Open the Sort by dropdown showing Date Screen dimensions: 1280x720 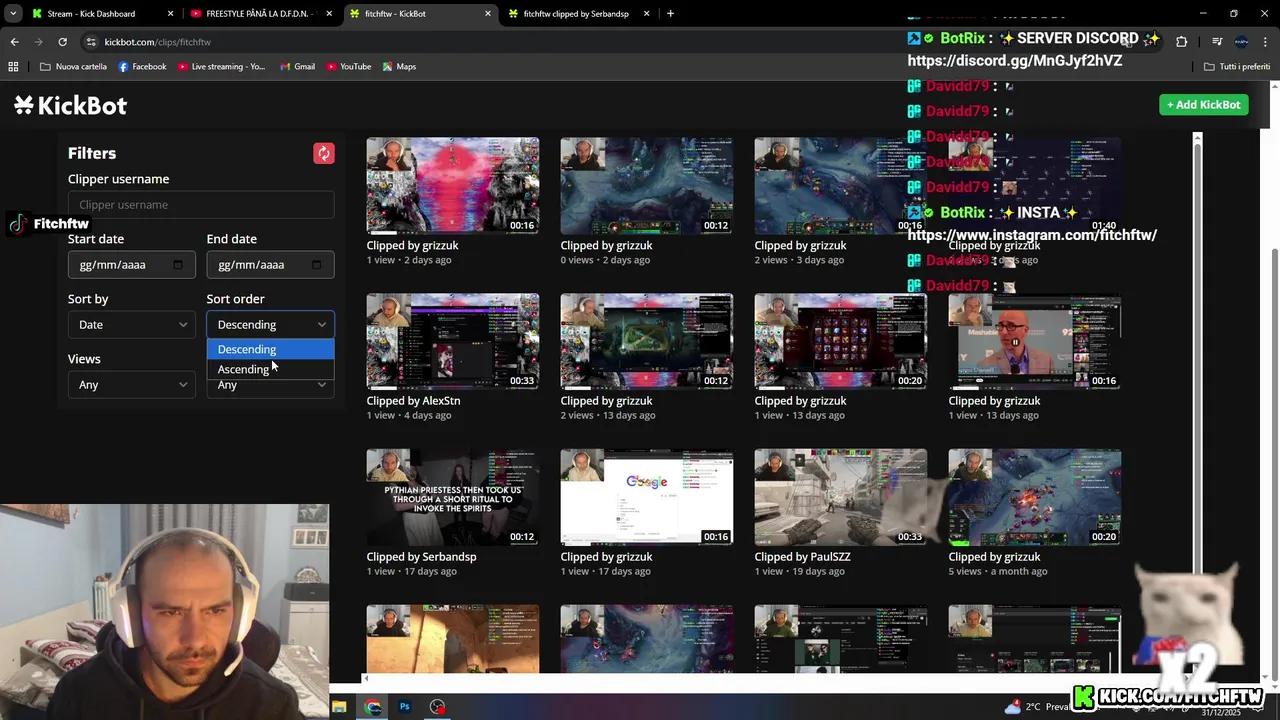(131, 324)
